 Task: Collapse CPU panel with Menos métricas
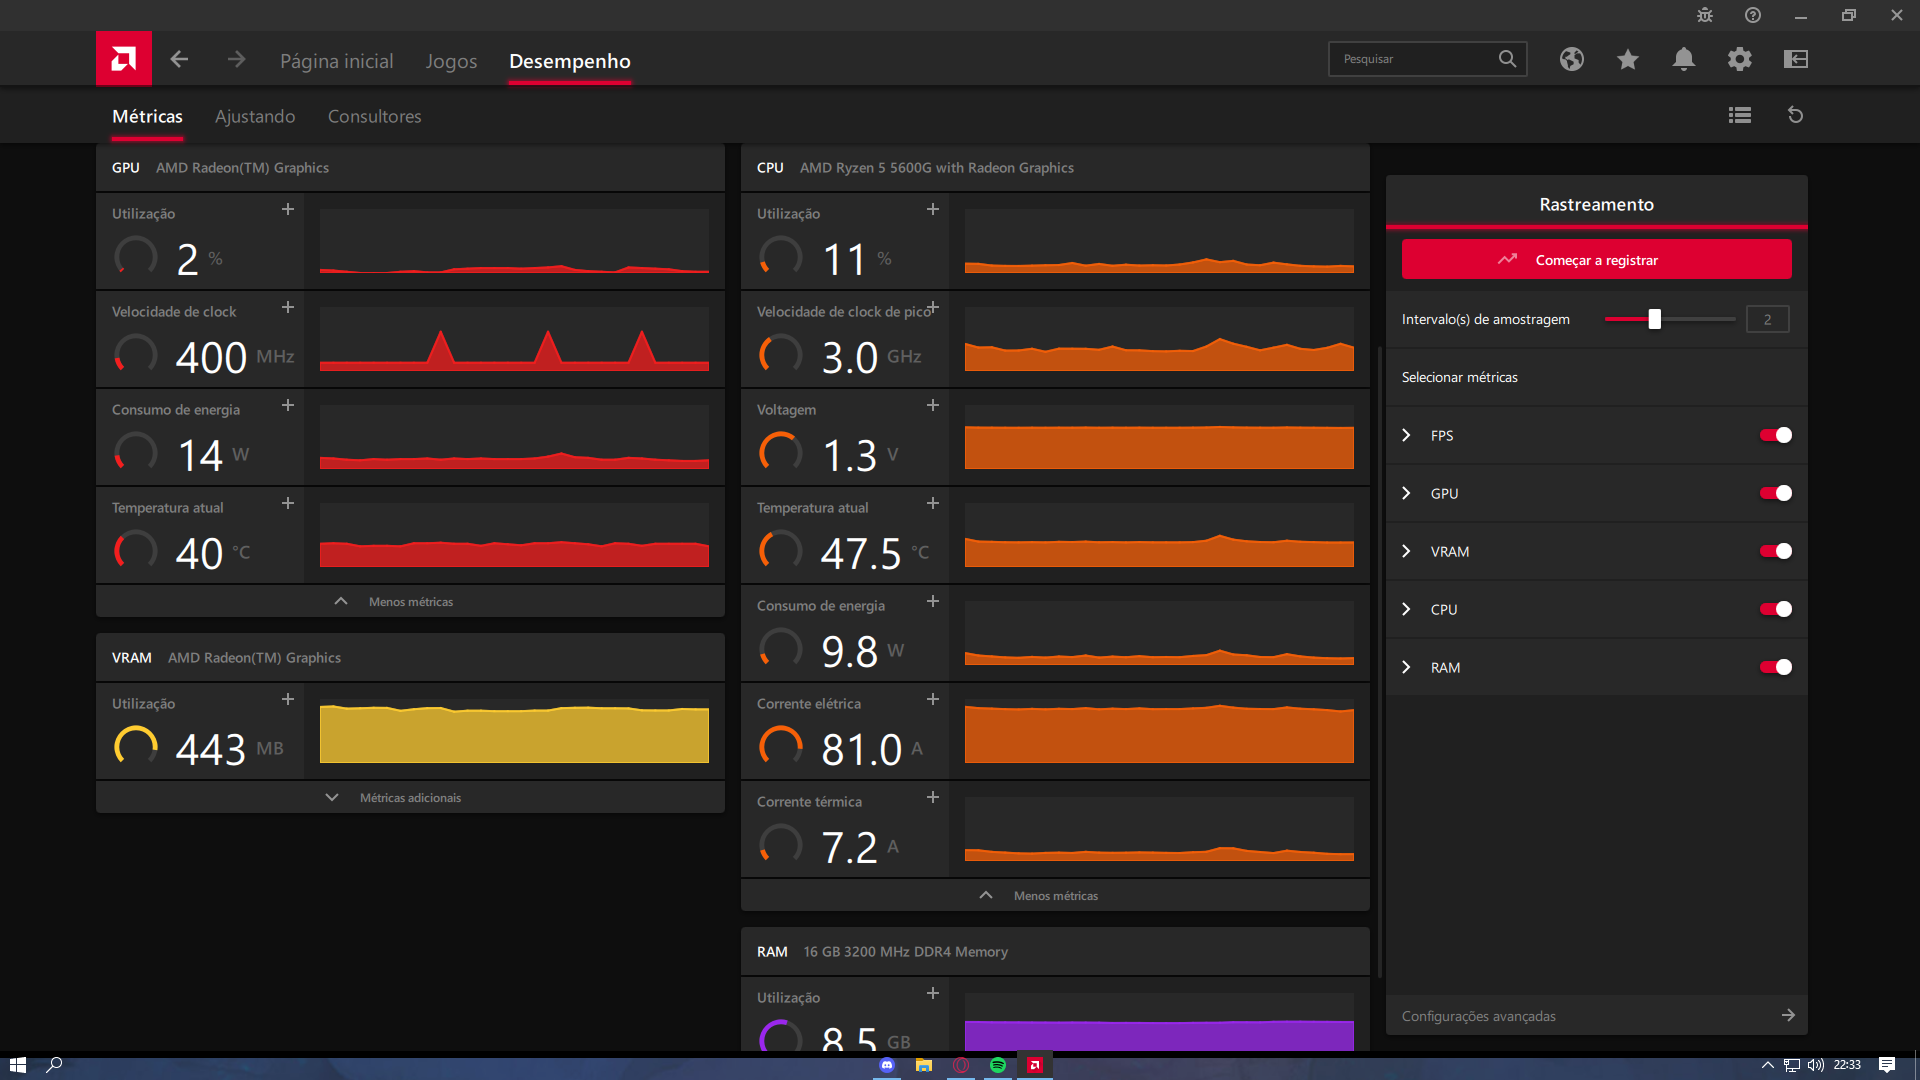[x=1055, y=895]
